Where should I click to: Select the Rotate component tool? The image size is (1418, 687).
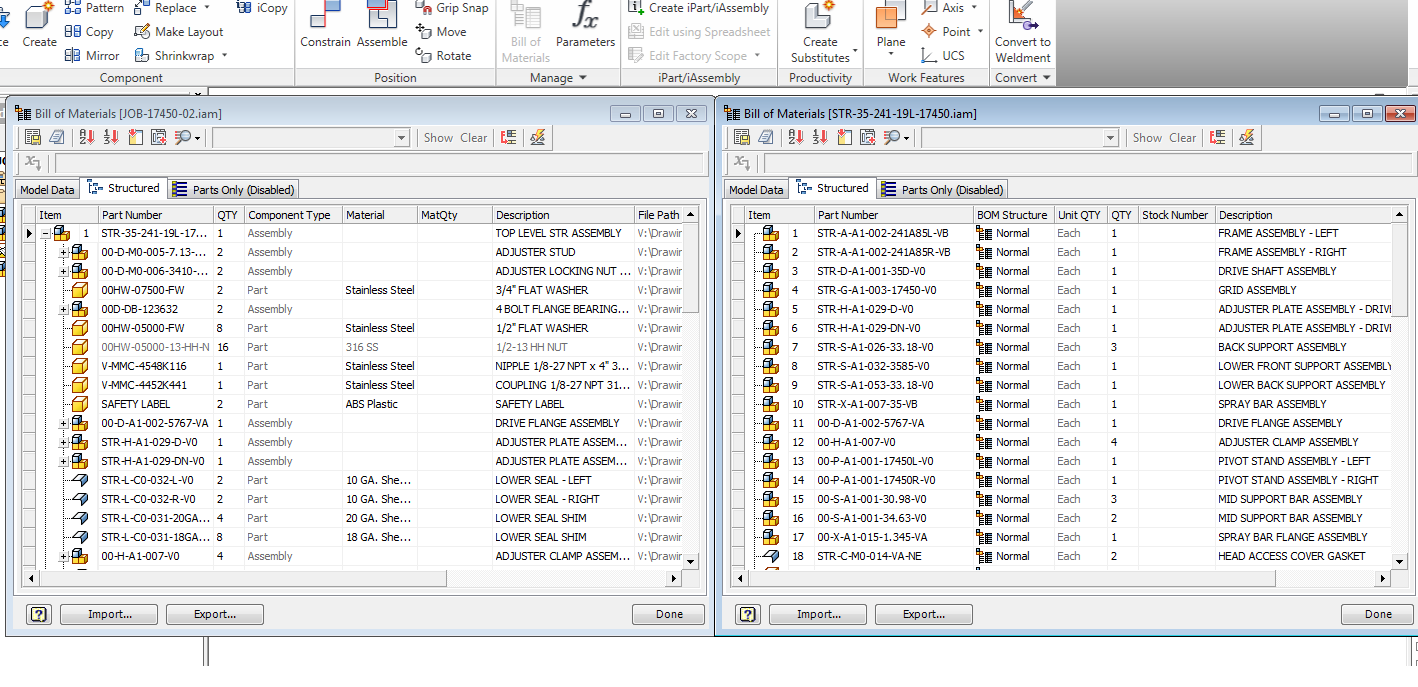[443, 55]
